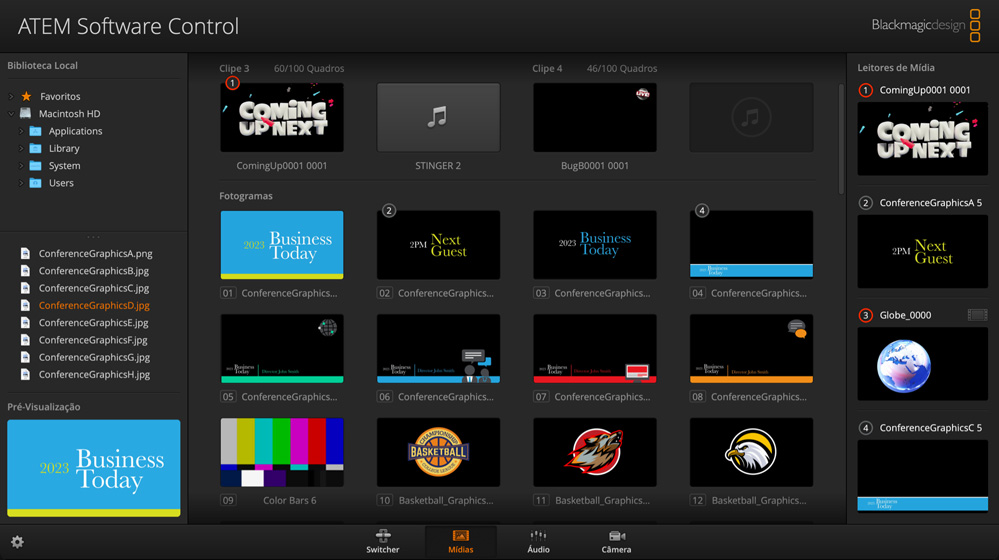This screenshot has height=560, width=999.
Task: Collapse the Macintosh HD tree
Action: click(x=12, y=114)
